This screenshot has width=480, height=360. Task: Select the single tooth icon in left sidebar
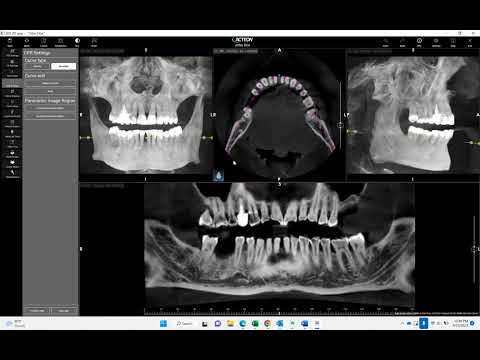(12, 134)
